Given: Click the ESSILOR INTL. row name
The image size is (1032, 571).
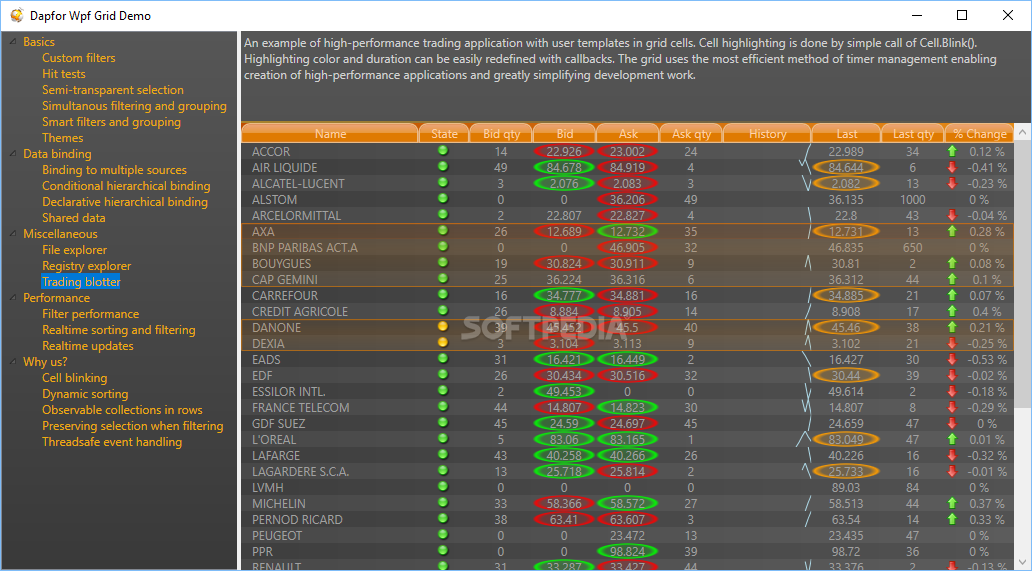Looking at the screenshot, I should pos(289,391).
